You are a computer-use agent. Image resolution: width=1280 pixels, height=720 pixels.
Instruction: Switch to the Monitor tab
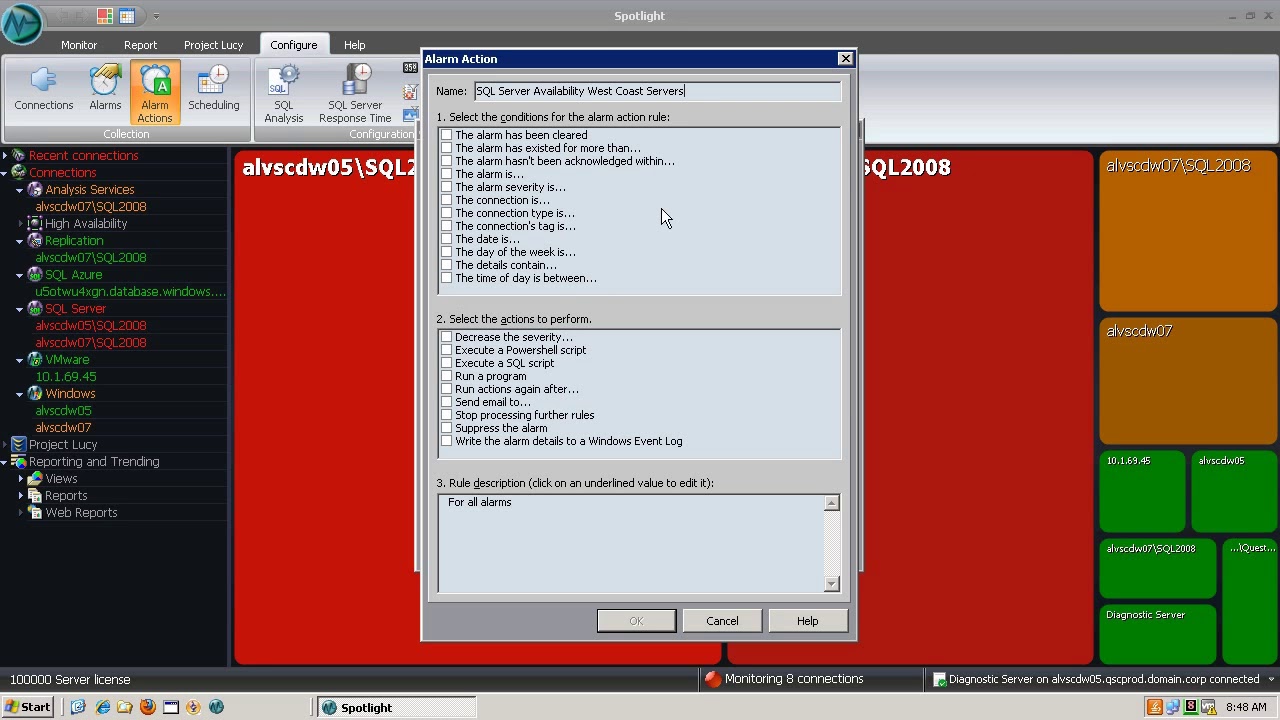tap(79, 45)
